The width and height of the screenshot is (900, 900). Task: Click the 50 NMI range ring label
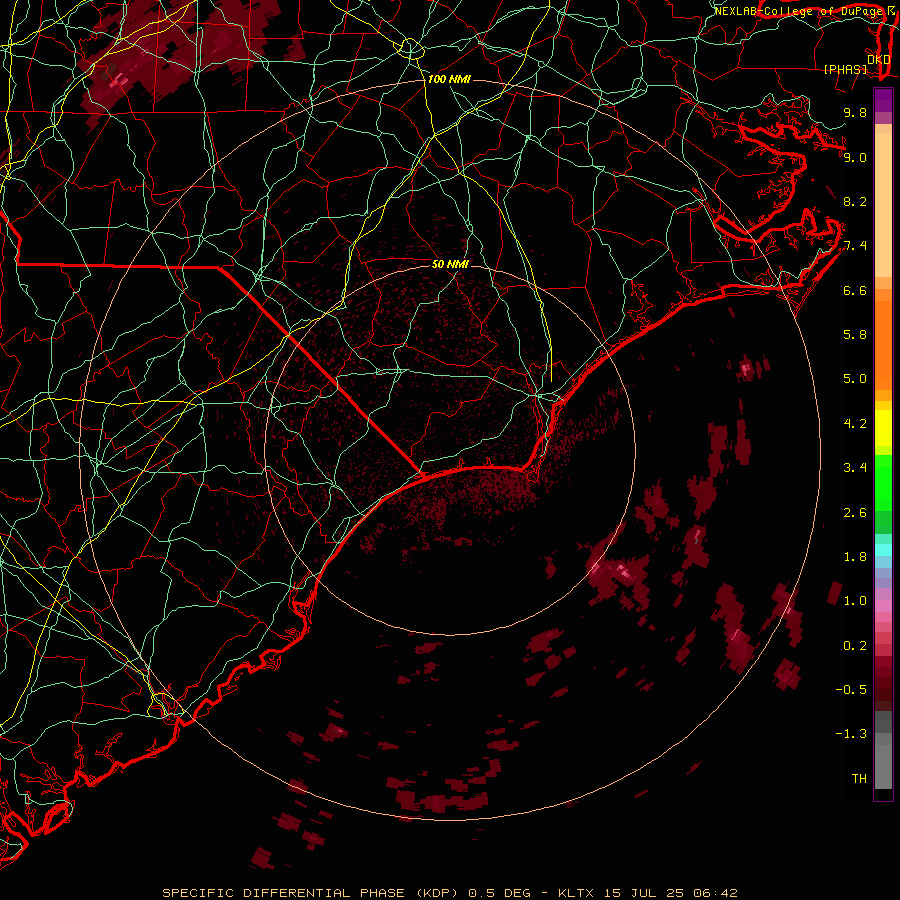pyautogui.click(x=450, y=264)
